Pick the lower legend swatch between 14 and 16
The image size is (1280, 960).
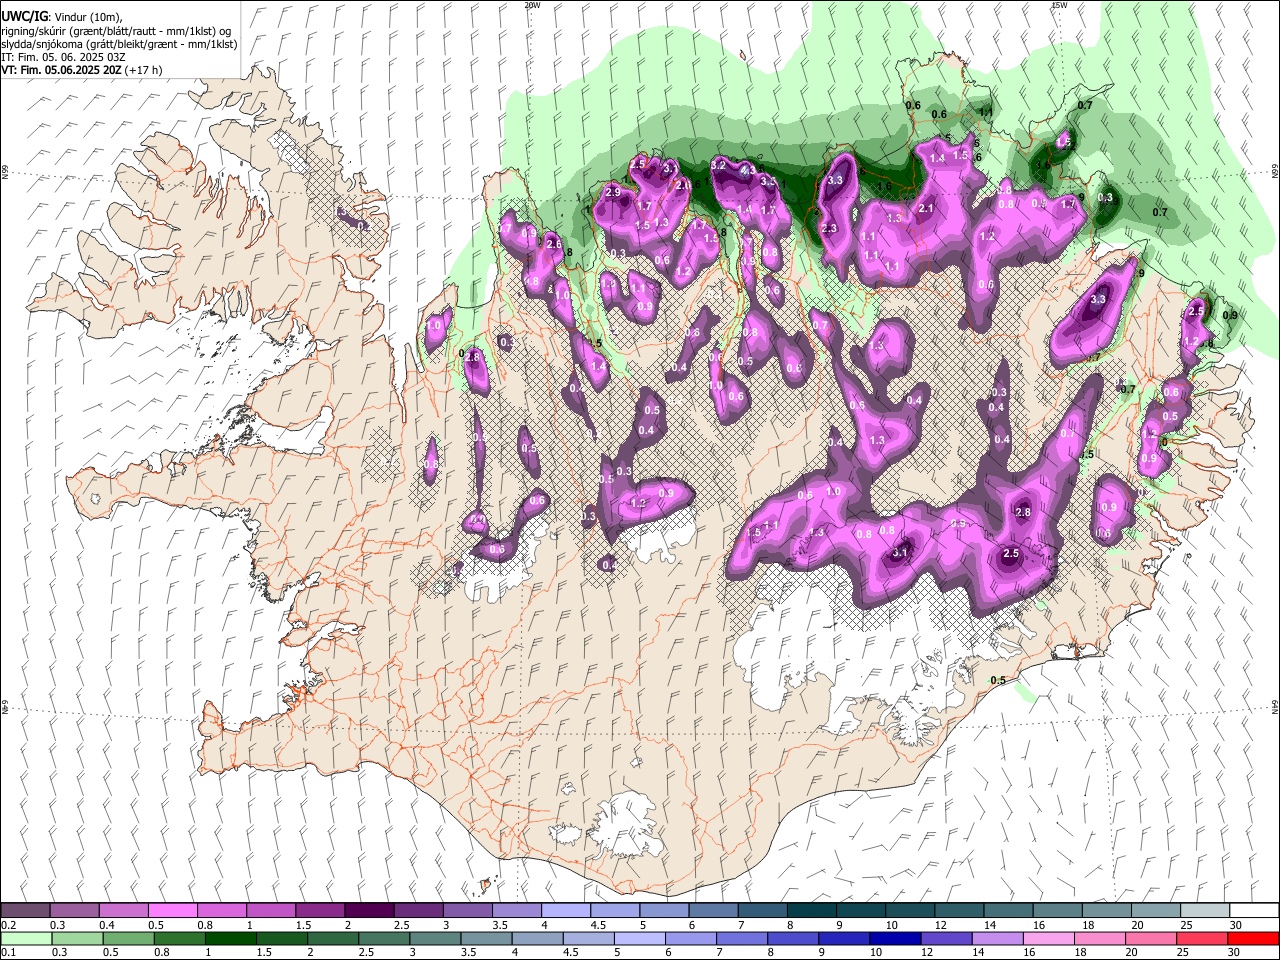(x=998, y=939)
